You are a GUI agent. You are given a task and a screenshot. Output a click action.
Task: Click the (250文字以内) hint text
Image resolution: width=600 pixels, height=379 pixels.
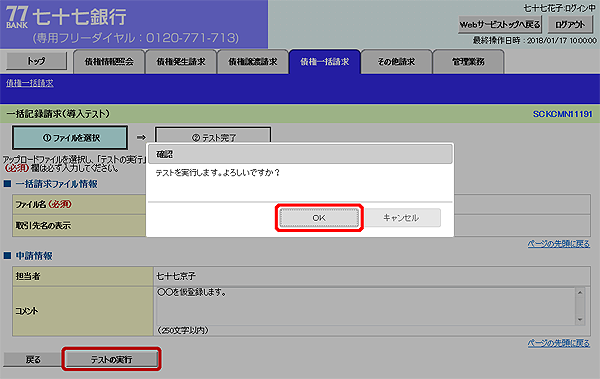[183, 330]
